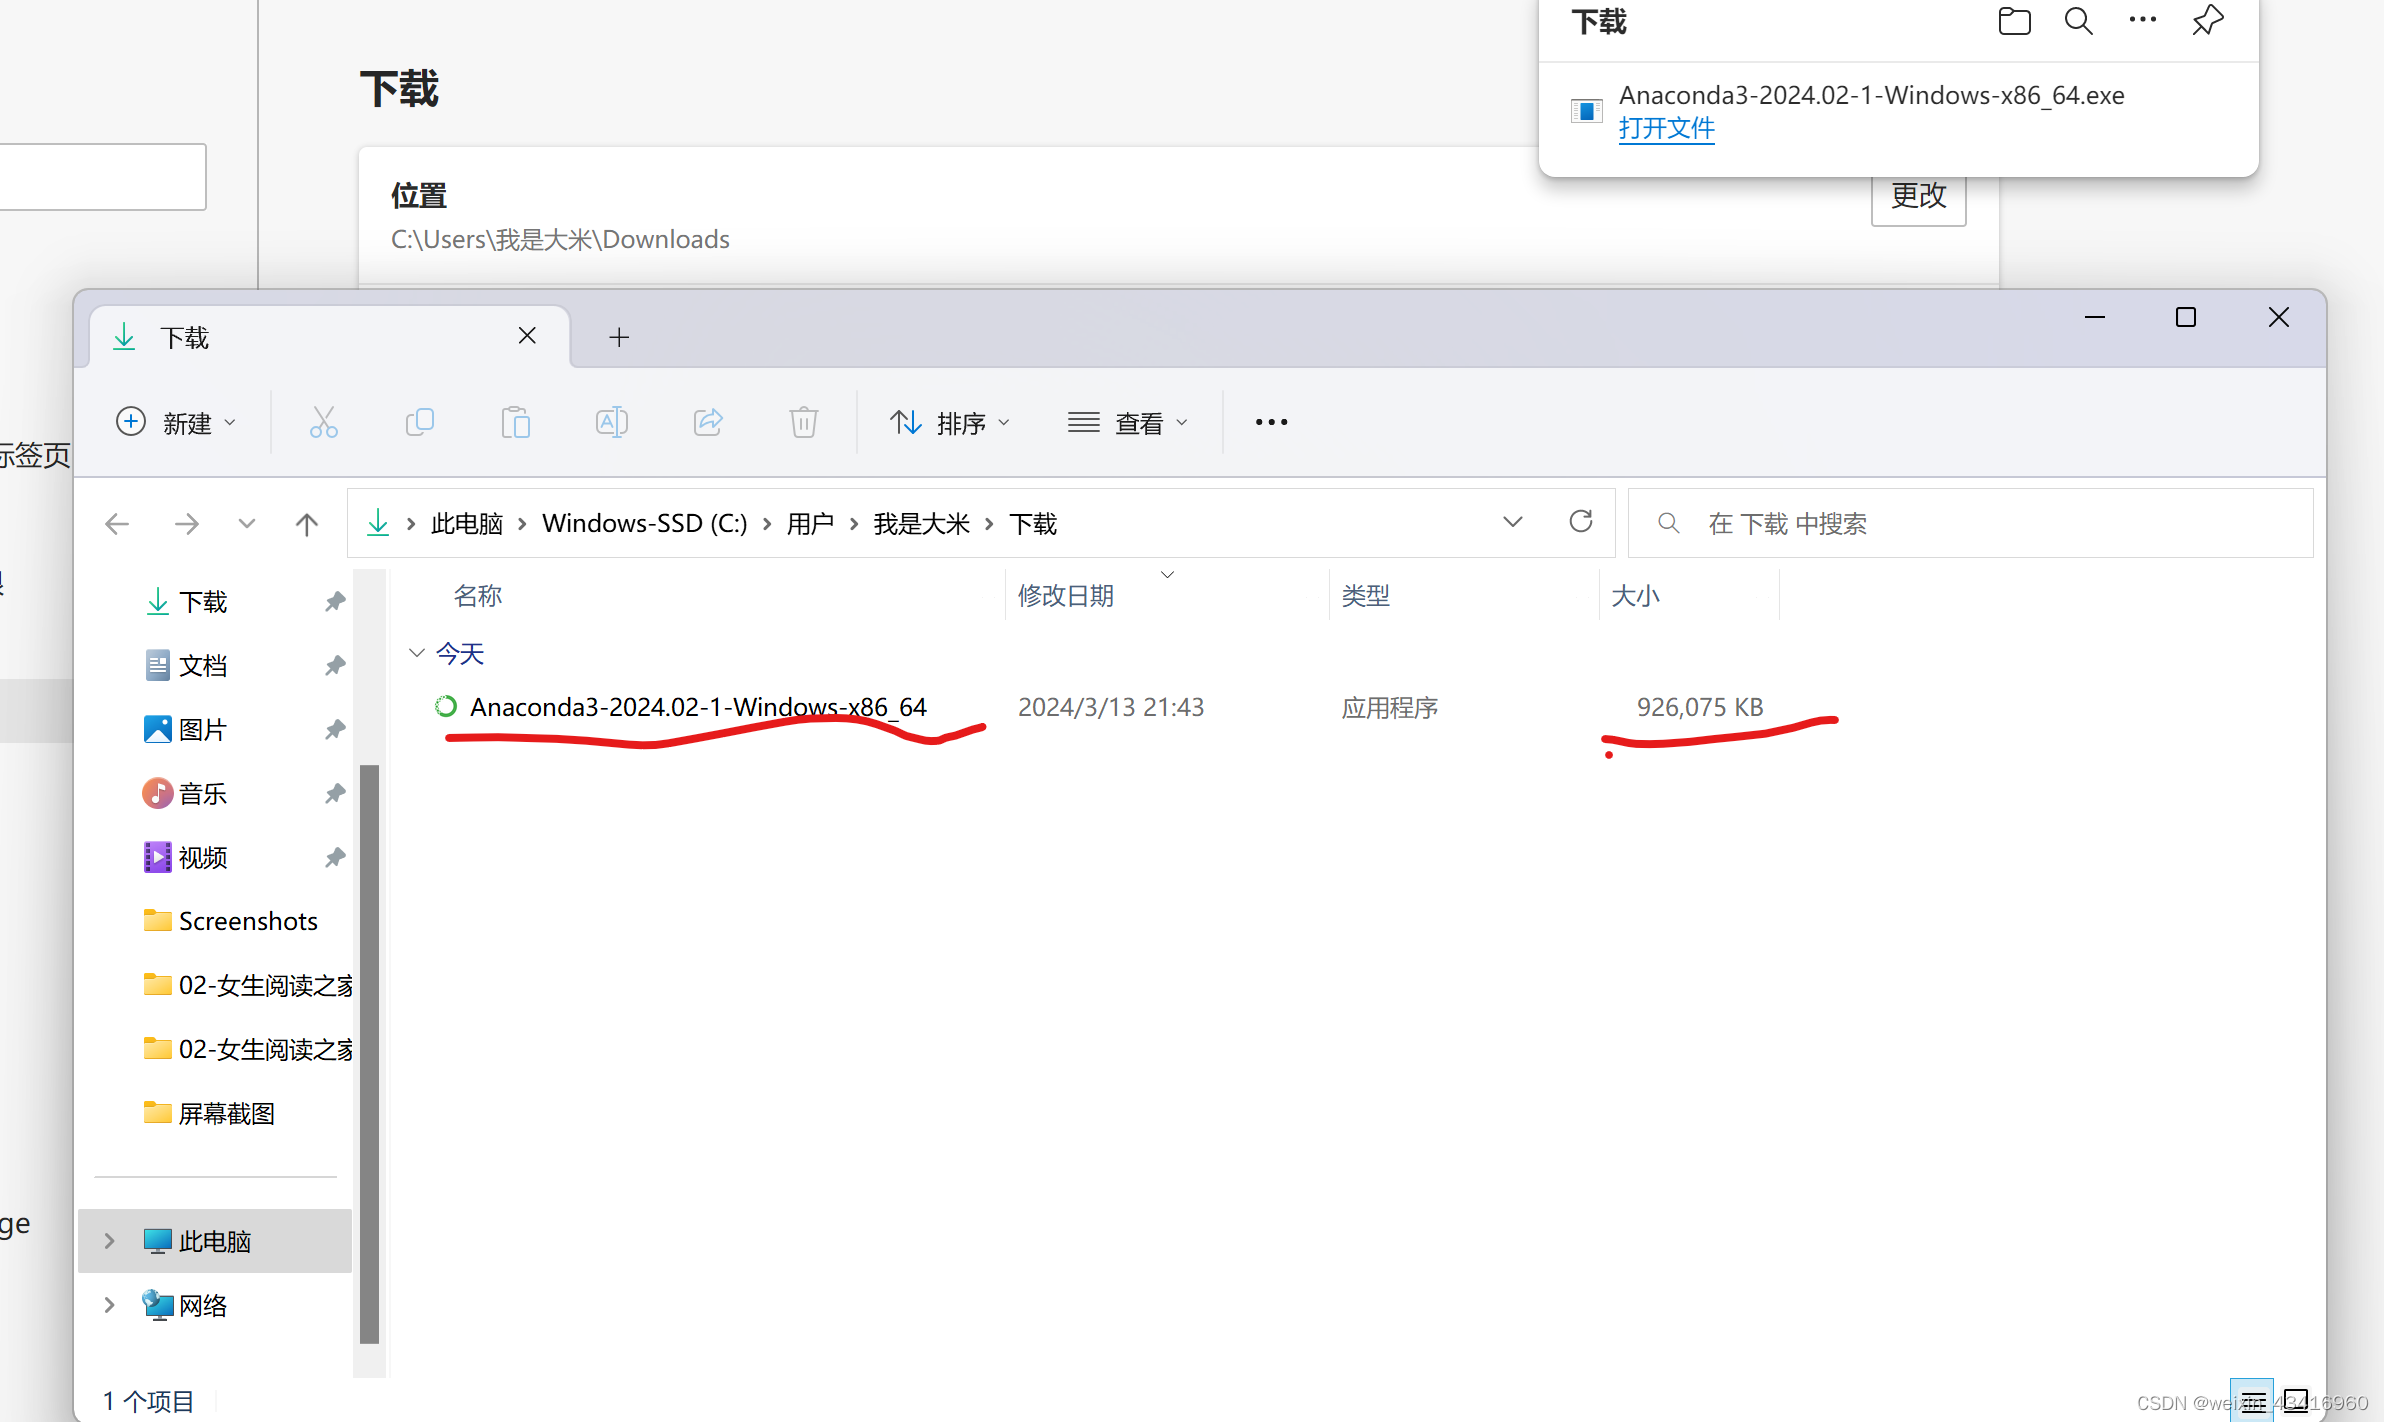Viewport: 2384px width, 1422px height.
Task: Switch to details view icon in status bar
Action: pyautogui.click(x=2252, y=1400)
